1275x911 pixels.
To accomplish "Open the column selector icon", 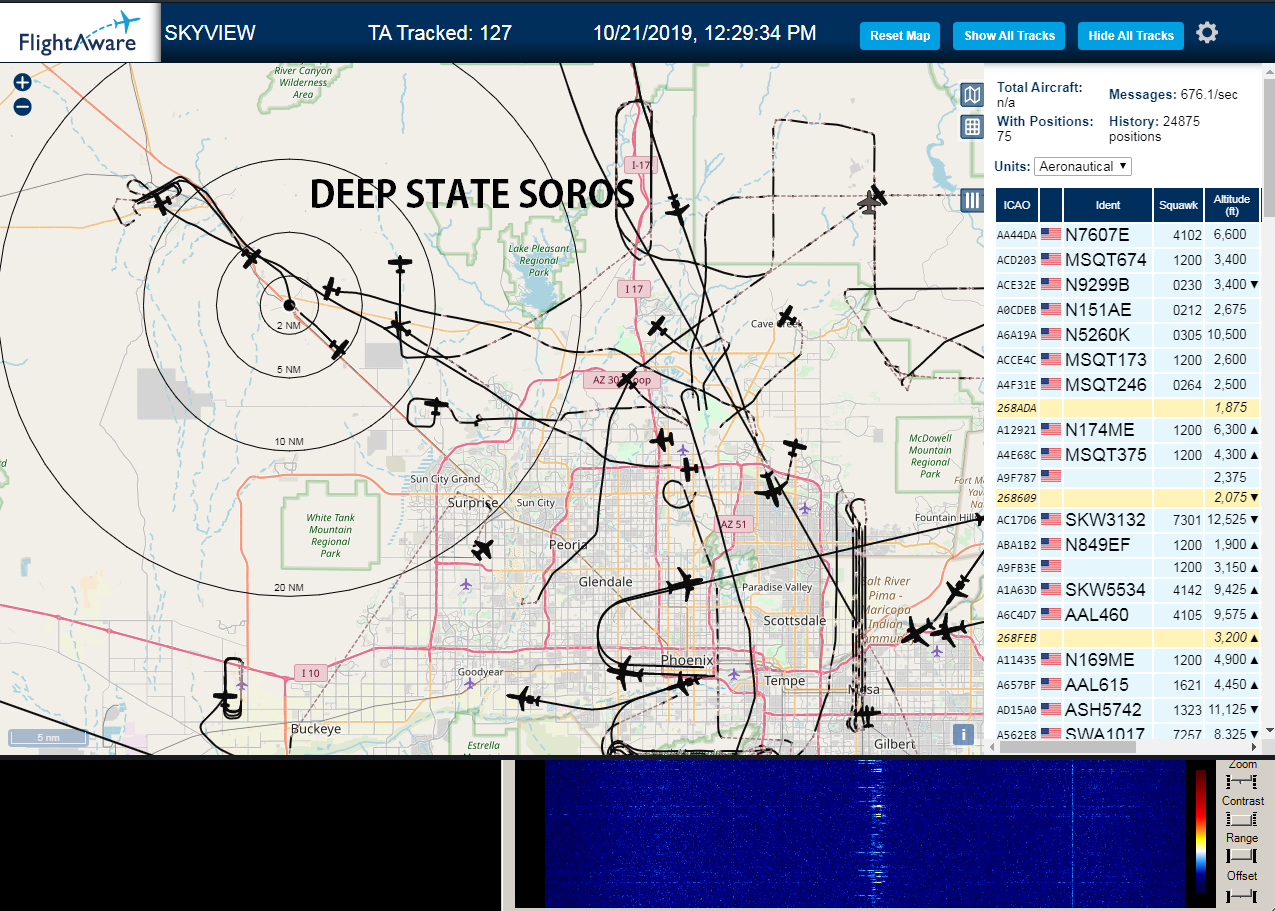I will [971, 200].
